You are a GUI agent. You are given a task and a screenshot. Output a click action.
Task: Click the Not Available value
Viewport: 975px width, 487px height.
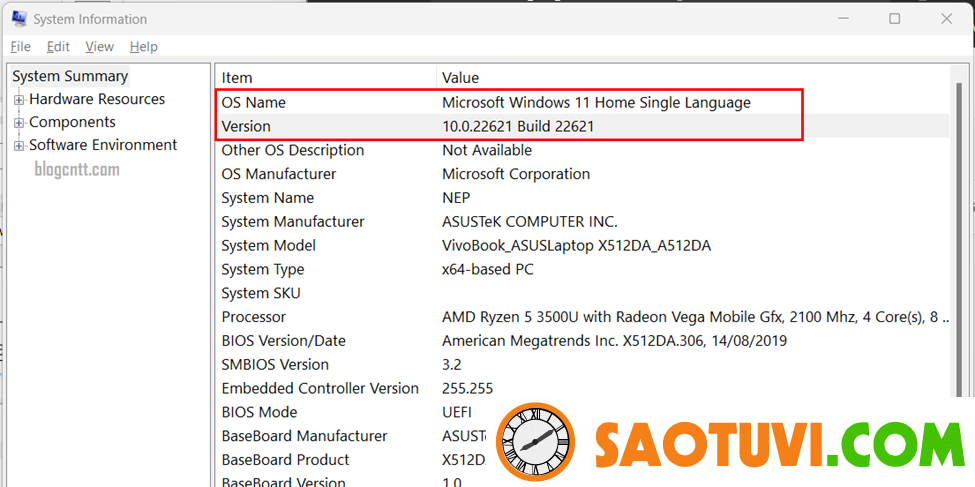[487, 151]
